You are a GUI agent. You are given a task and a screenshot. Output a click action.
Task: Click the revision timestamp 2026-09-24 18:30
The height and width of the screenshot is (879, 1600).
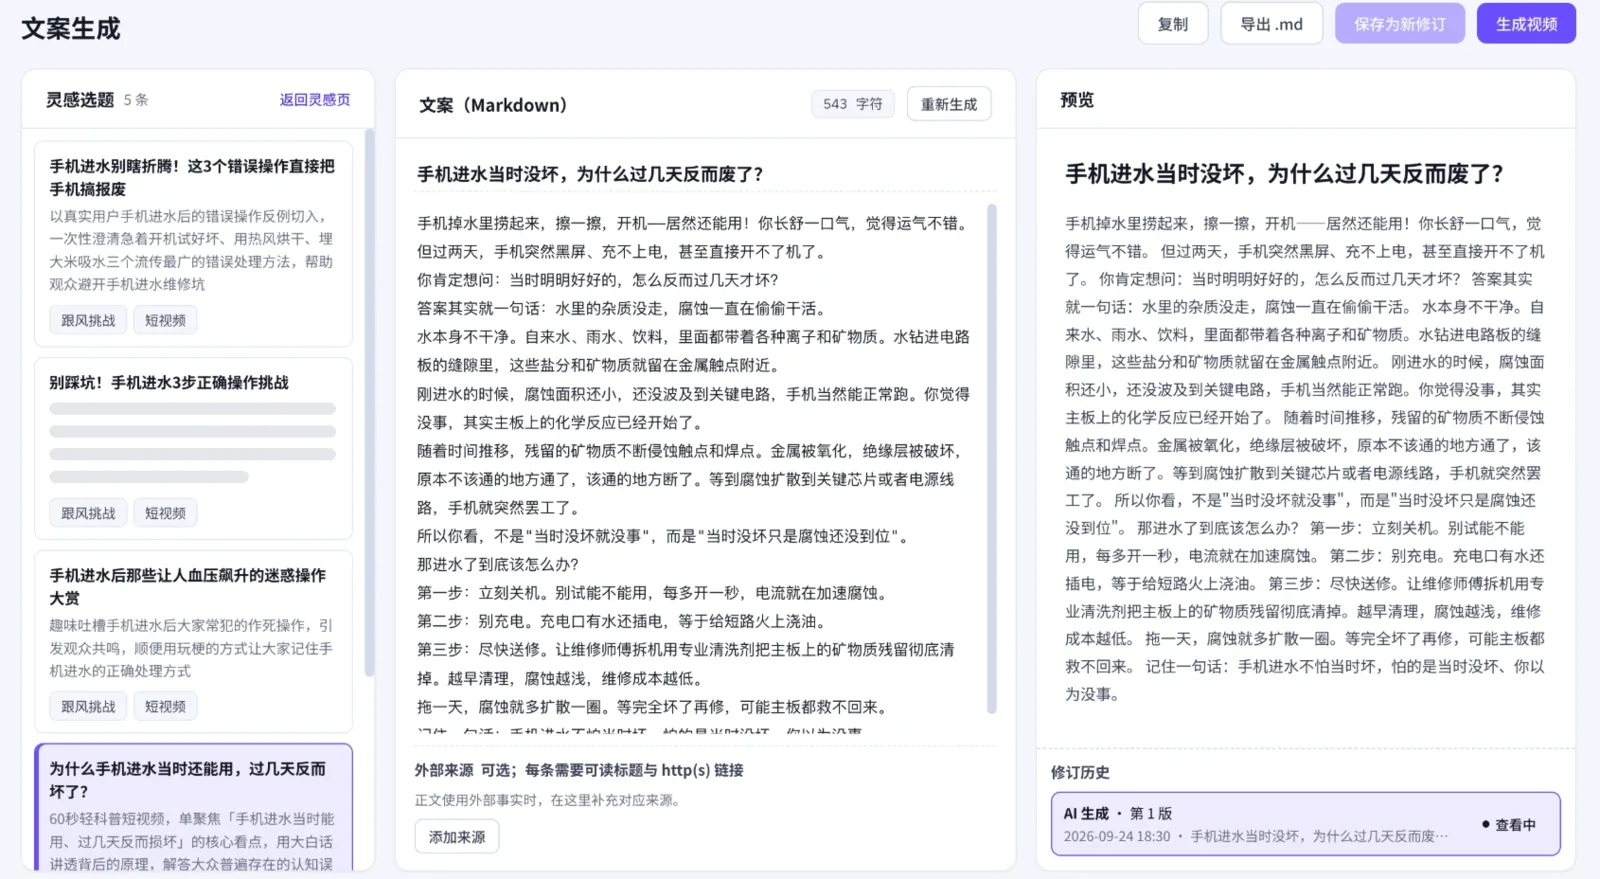(1117, 836)
